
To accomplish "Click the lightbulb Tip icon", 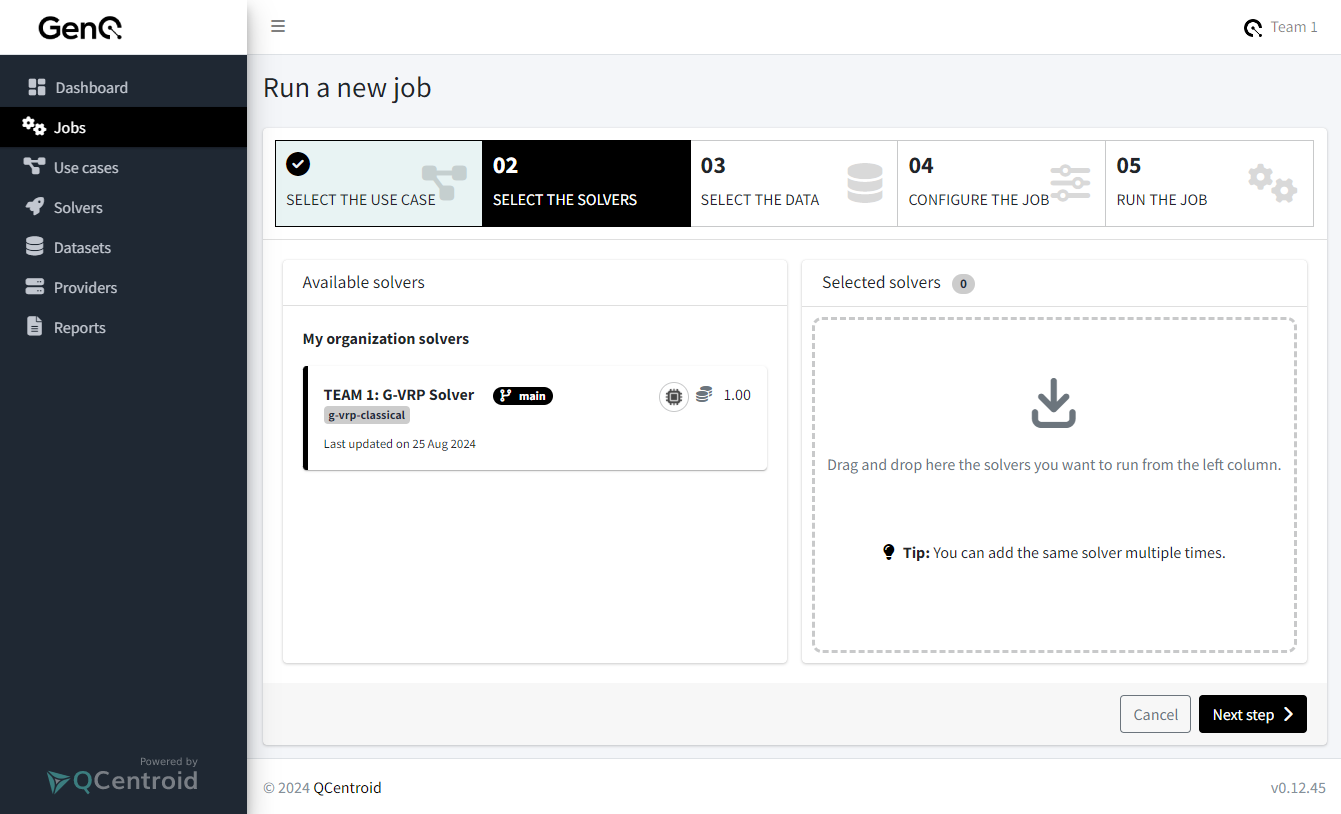I will tap(889, 552).
